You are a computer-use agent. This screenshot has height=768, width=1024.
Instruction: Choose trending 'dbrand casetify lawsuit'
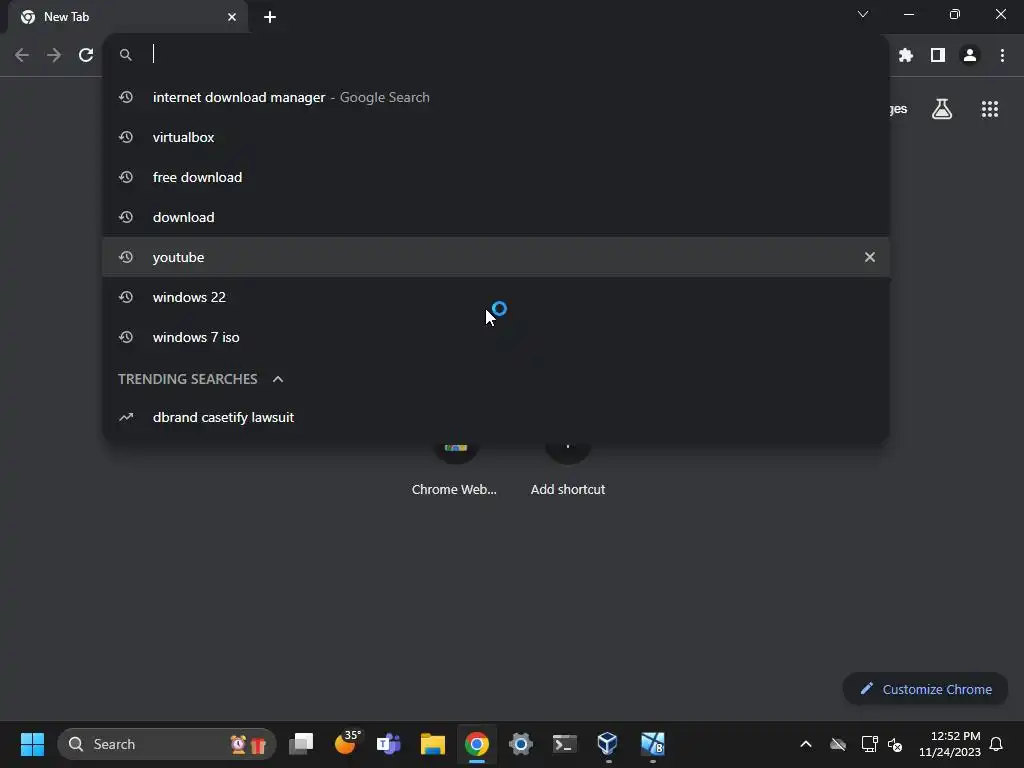coord(496,417)
